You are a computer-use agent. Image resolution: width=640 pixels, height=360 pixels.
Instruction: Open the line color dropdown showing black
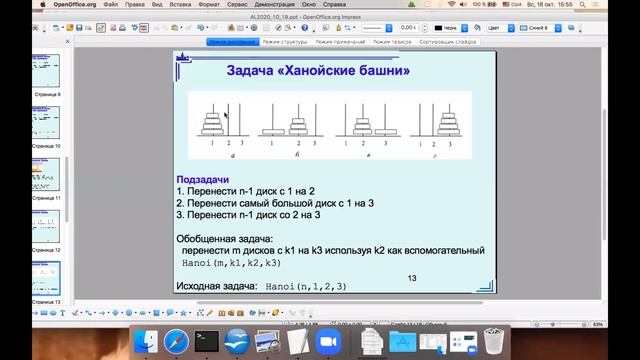coord(464,28)
